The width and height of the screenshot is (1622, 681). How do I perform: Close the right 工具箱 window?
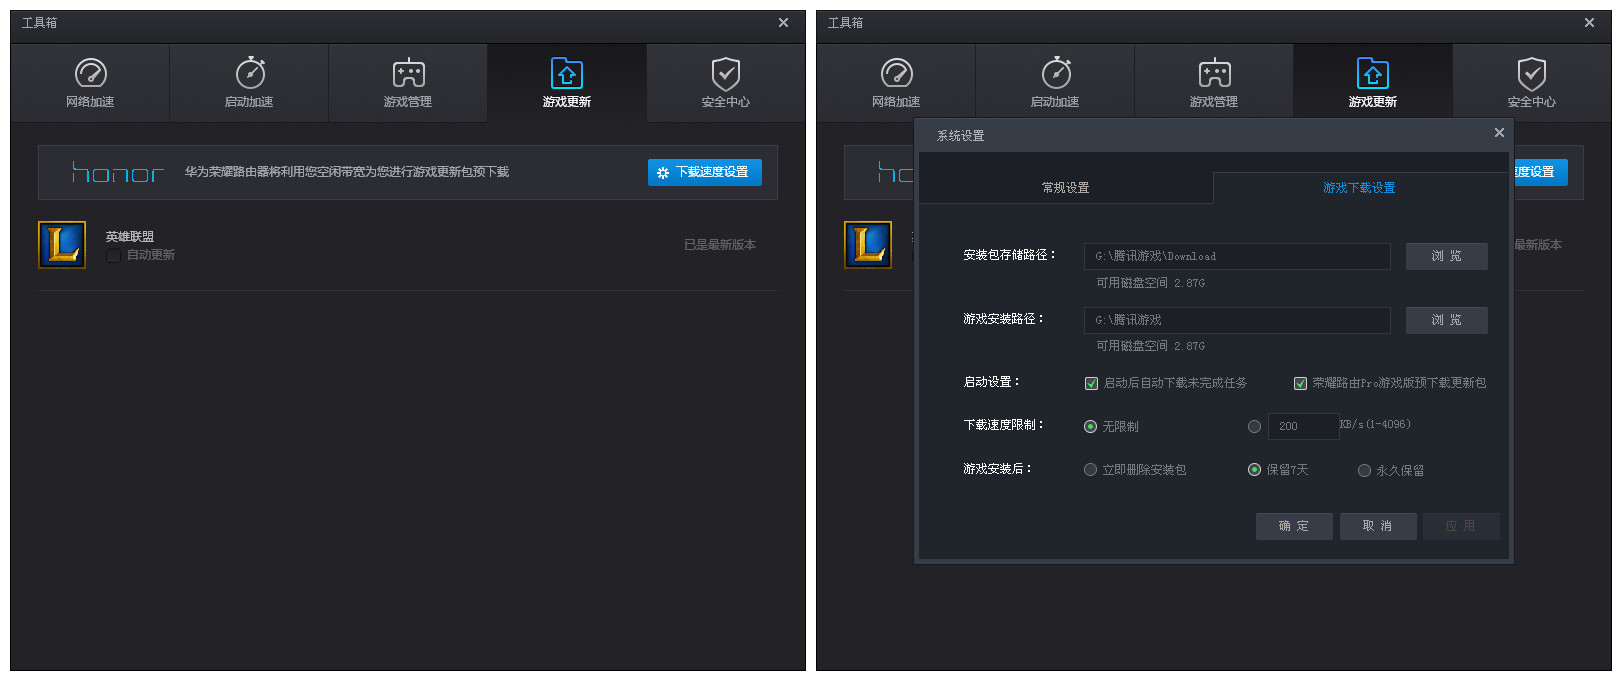tap(1589, 23)
